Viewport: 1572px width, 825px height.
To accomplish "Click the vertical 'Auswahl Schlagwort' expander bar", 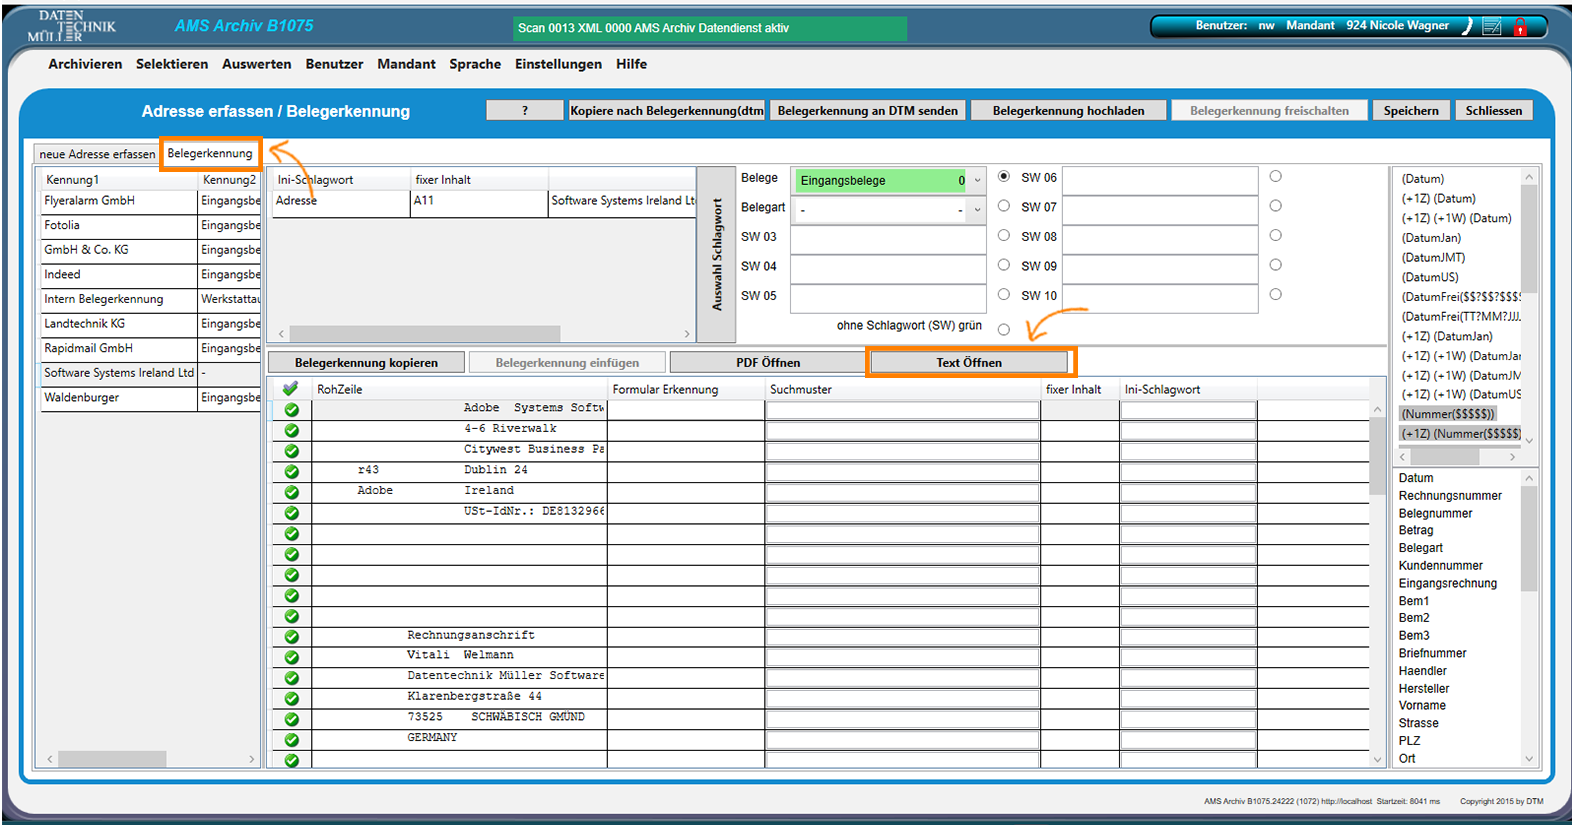I will 717,254.
